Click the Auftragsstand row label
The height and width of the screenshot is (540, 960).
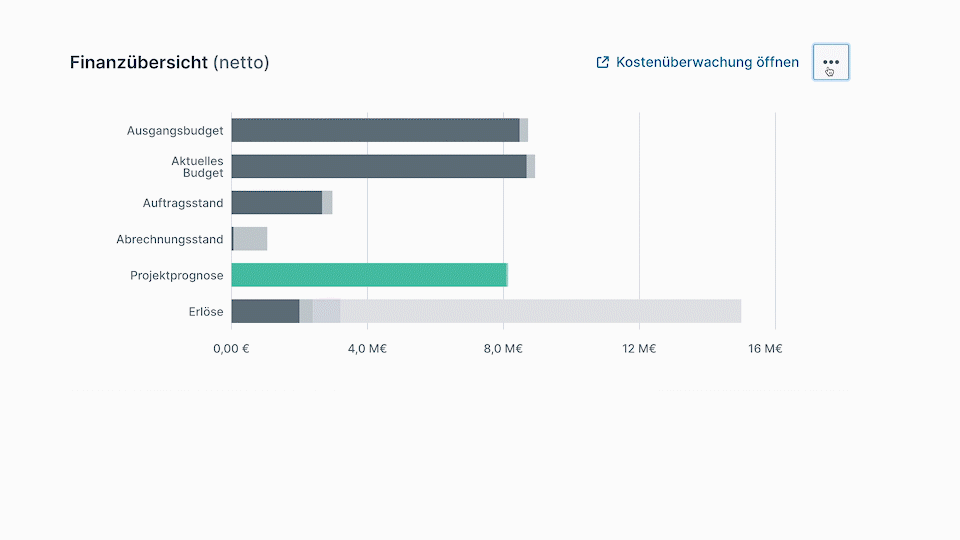click(x=183, y=203)
